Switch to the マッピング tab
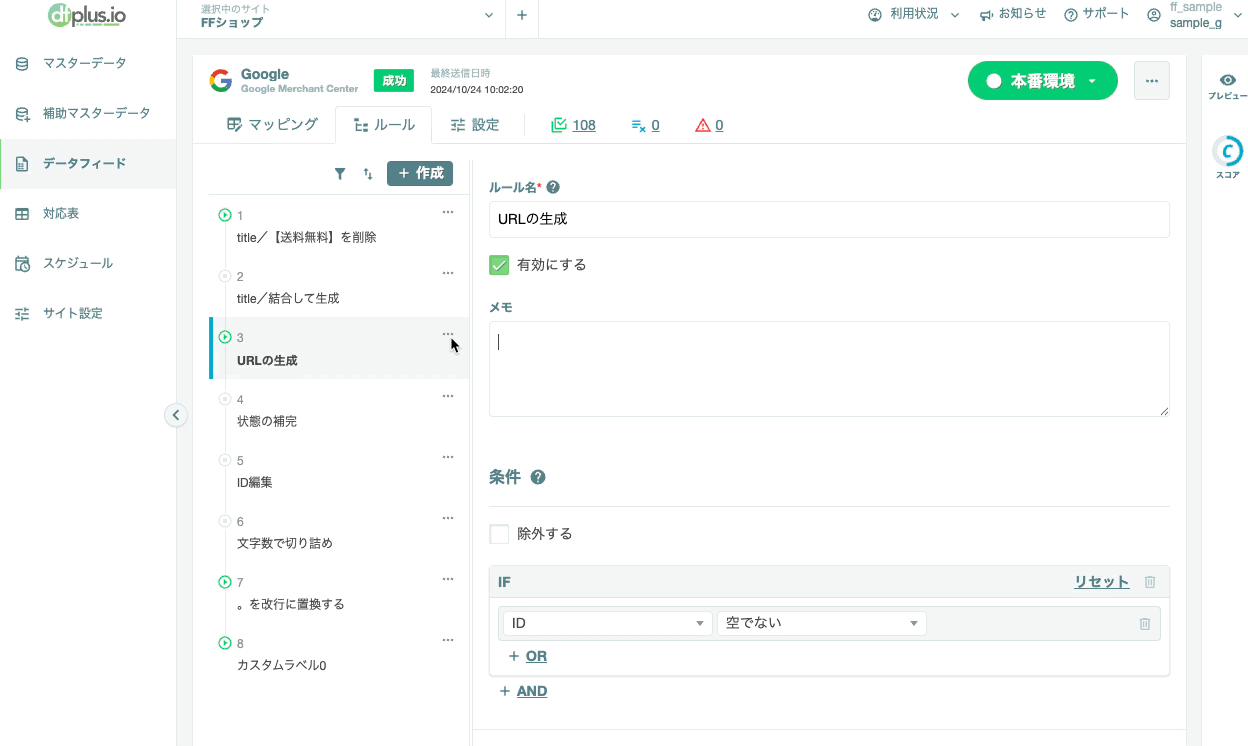This screenshot has height=746, width=1248. 272,125
